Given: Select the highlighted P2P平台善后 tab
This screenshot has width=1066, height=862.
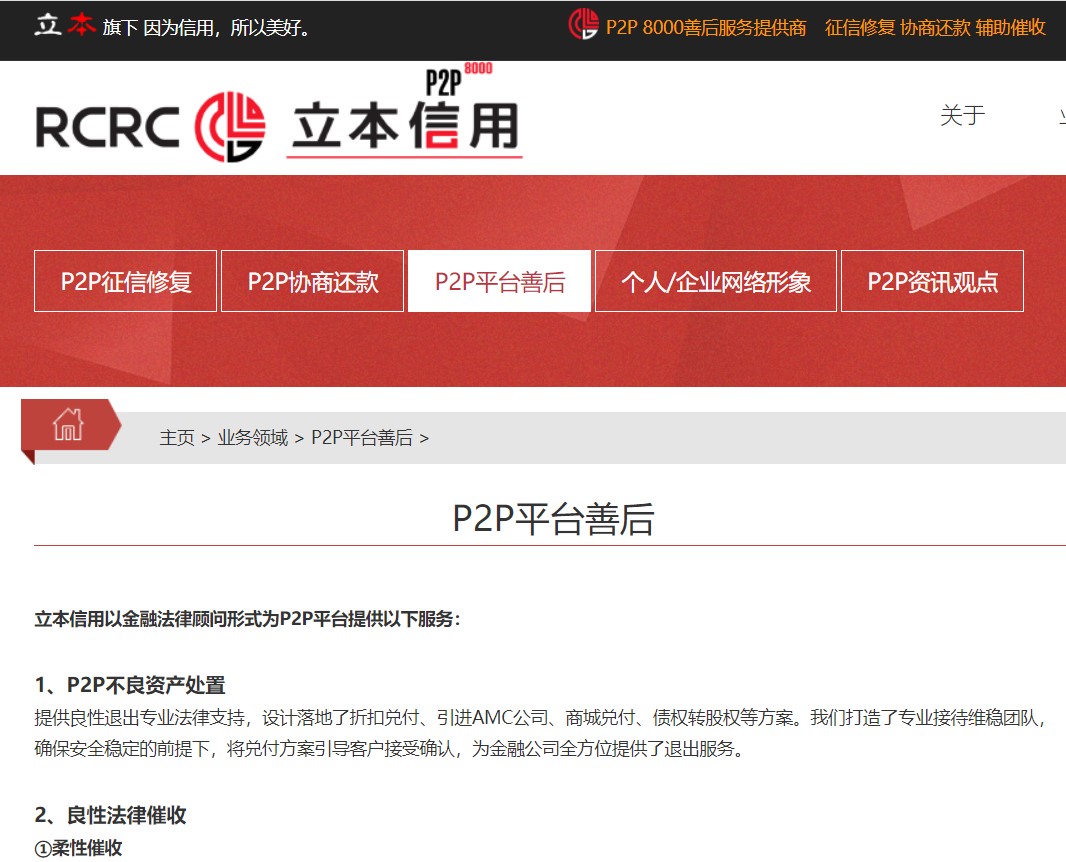Looking at the screenshot, I should (499, 281).
